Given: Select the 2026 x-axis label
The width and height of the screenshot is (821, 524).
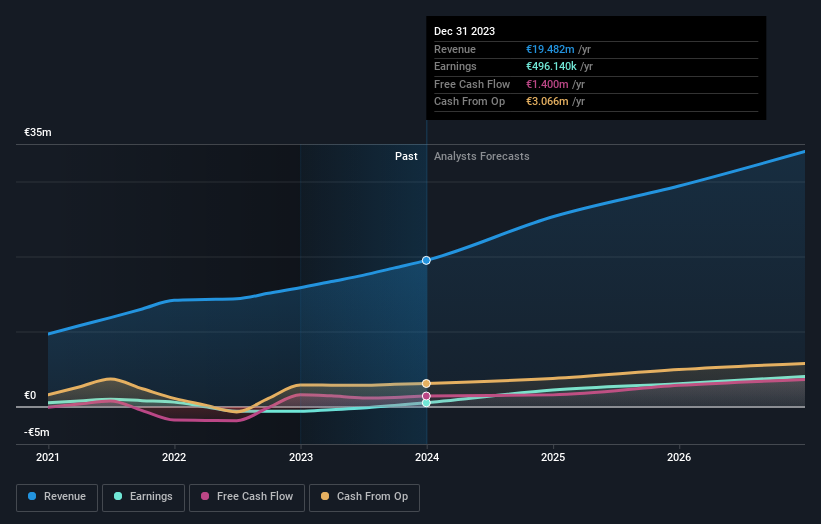Looking at the screenshot, I should click(x=679, y=457).
